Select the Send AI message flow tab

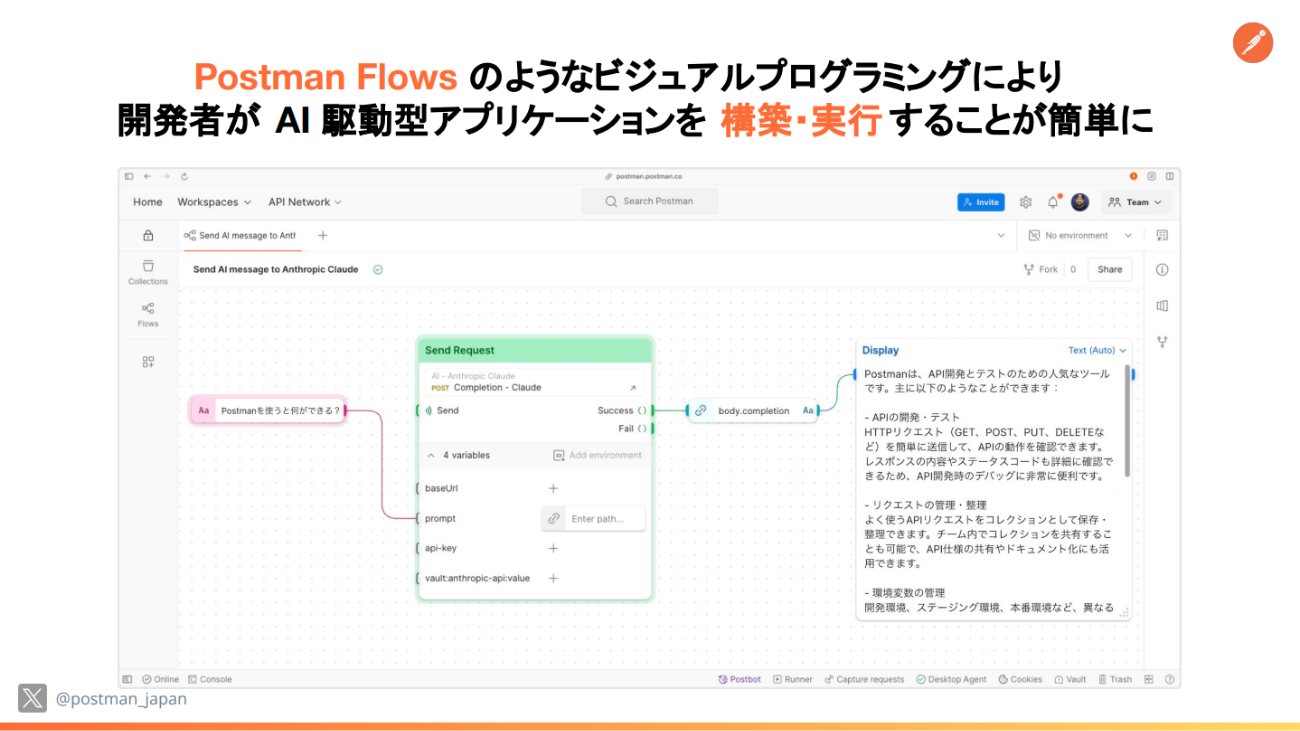click(241, 236)
